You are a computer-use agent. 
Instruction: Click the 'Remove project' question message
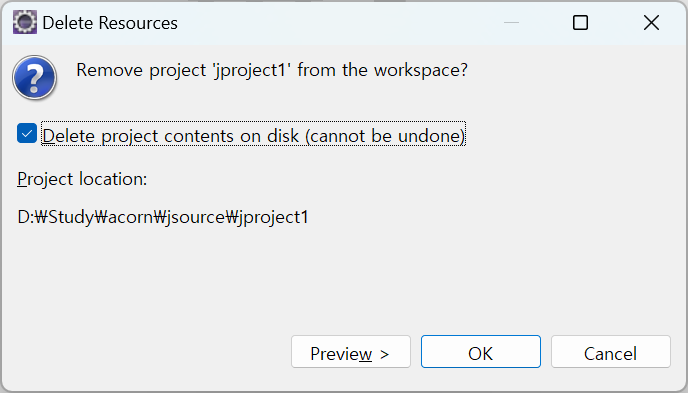coord(272,70)
